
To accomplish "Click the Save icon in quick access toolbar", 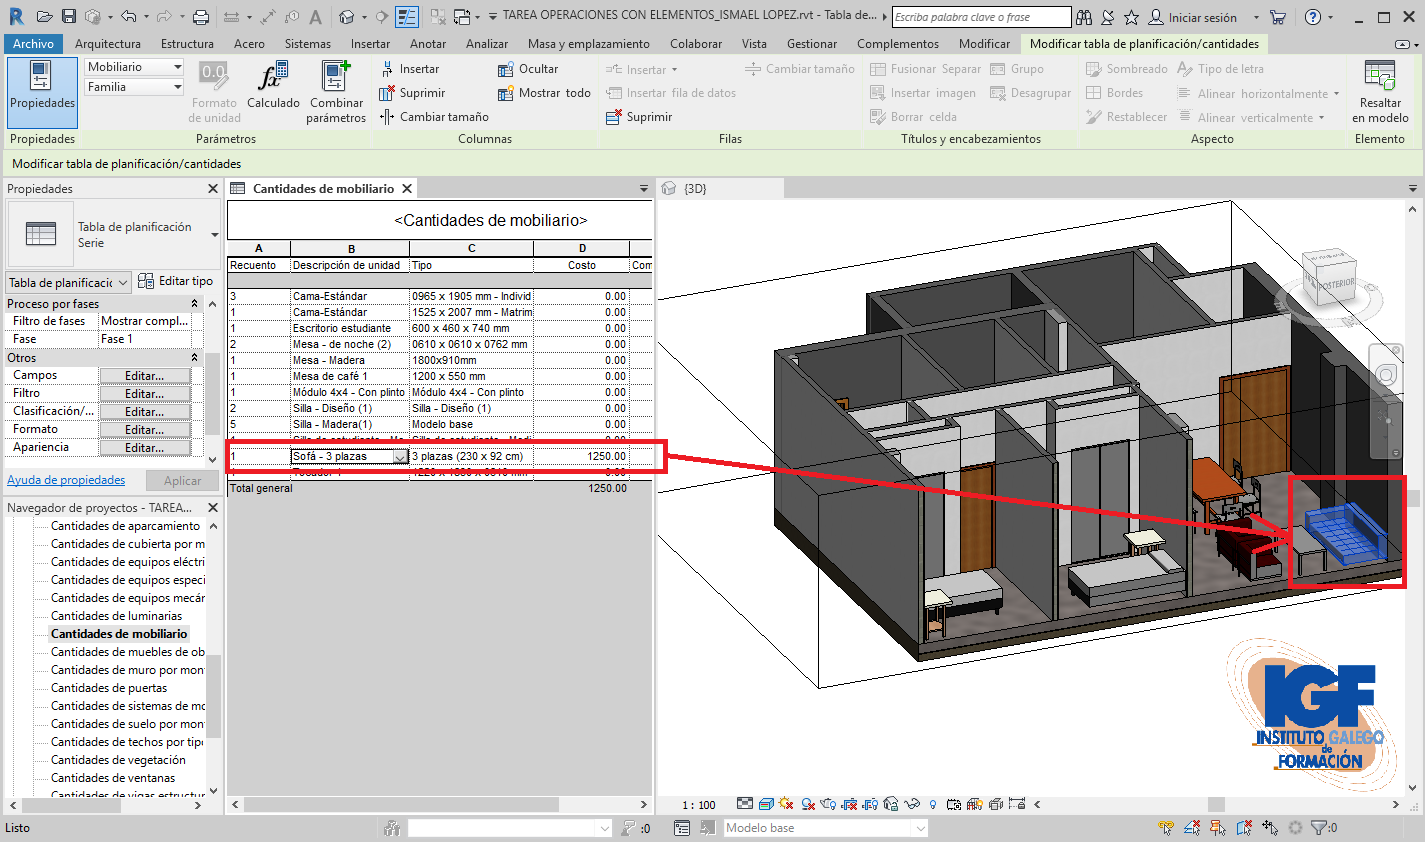I will click(69, 17).
